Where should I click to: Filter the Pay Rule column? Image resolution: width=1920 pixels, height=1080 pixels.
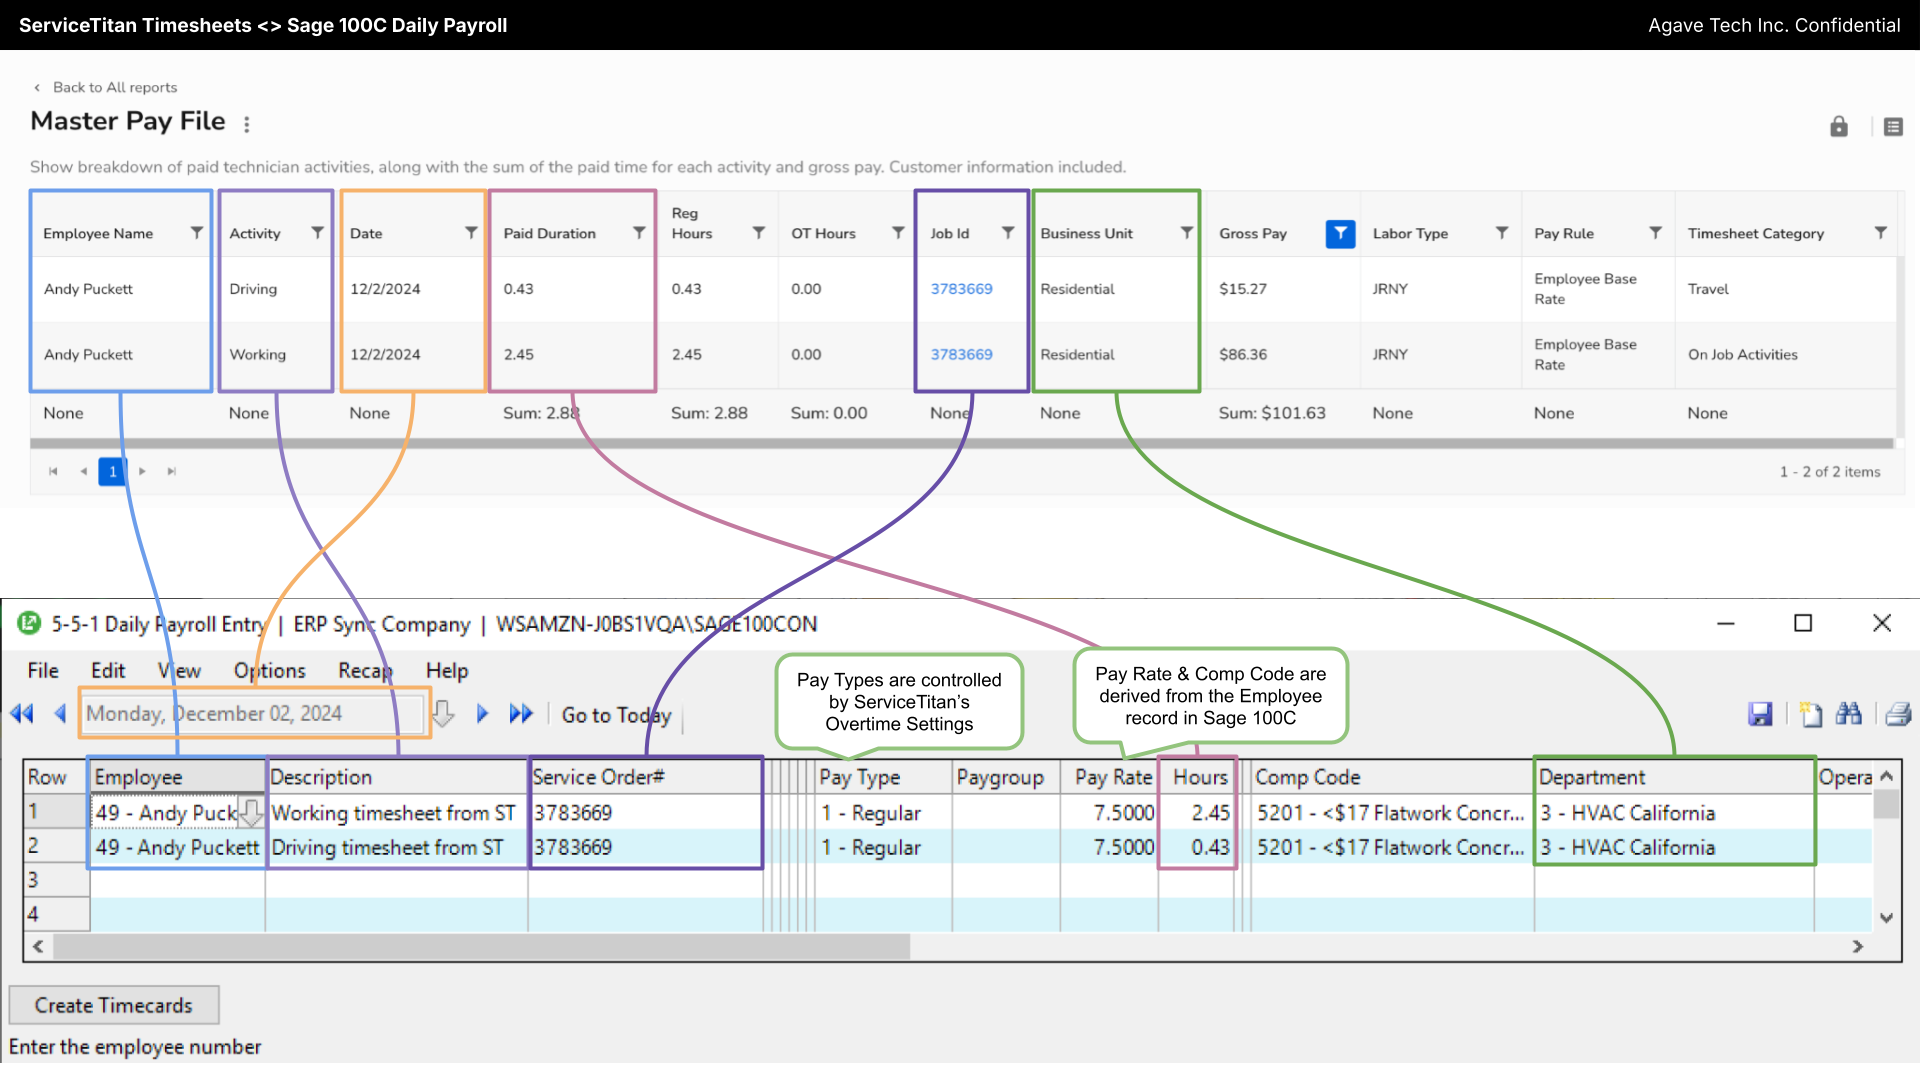point(1656,232)
